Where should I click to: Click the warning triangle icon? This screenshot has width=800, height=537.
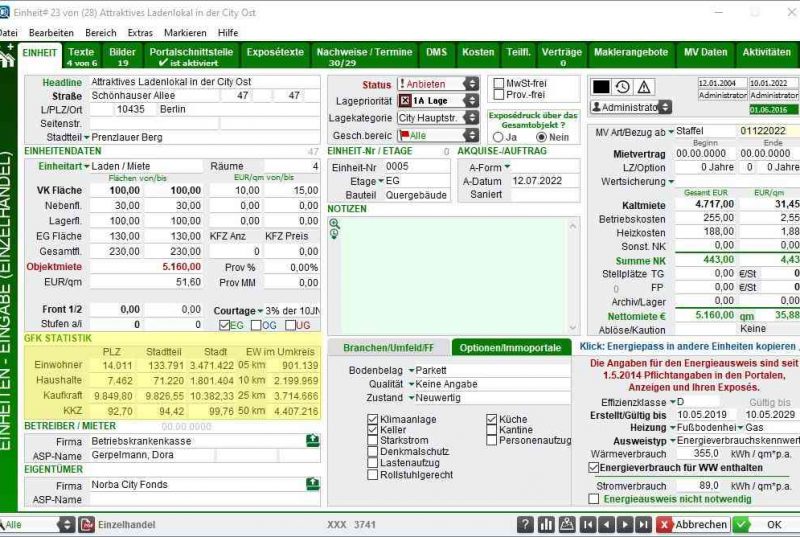pos(644,87)
